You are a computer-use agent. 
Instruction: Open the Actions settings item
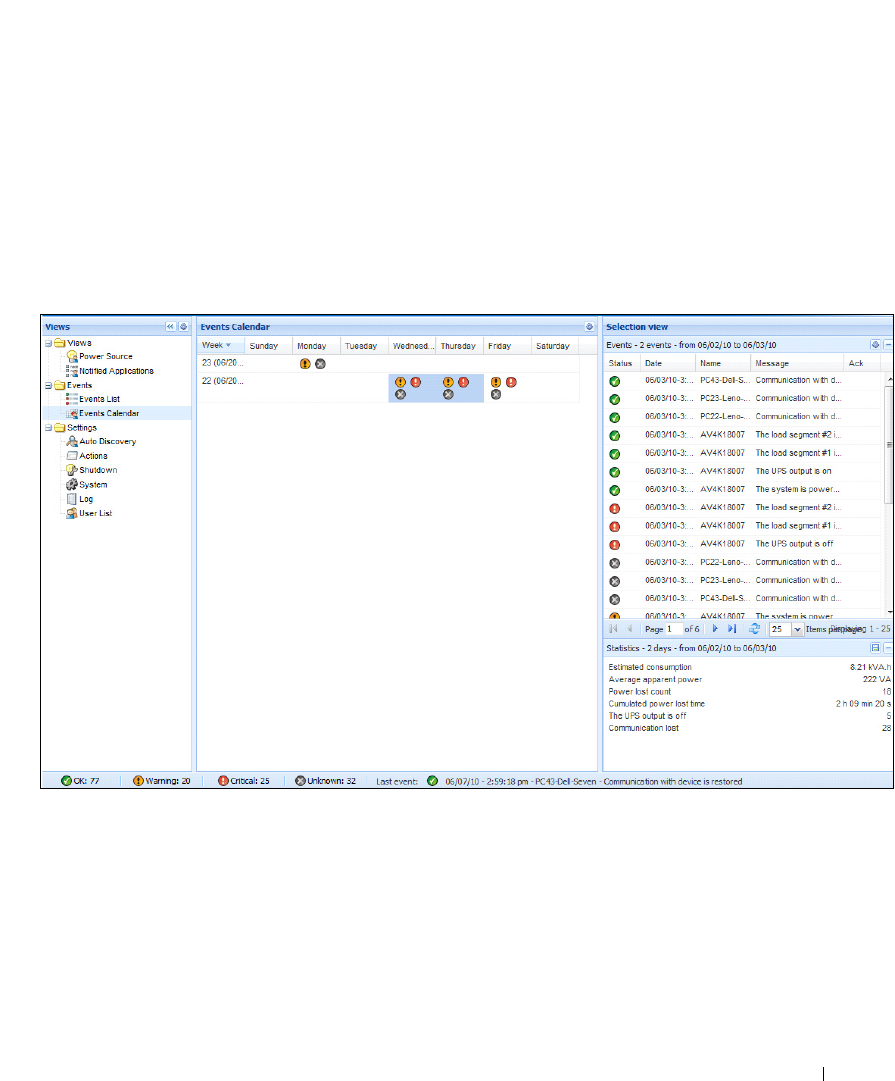point(93,456)
